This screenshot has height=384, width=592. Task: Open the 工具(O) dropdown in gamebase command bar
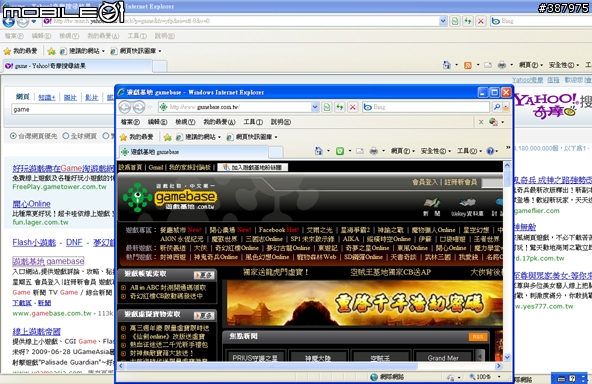pyautogui.click(x=469, y=151)
